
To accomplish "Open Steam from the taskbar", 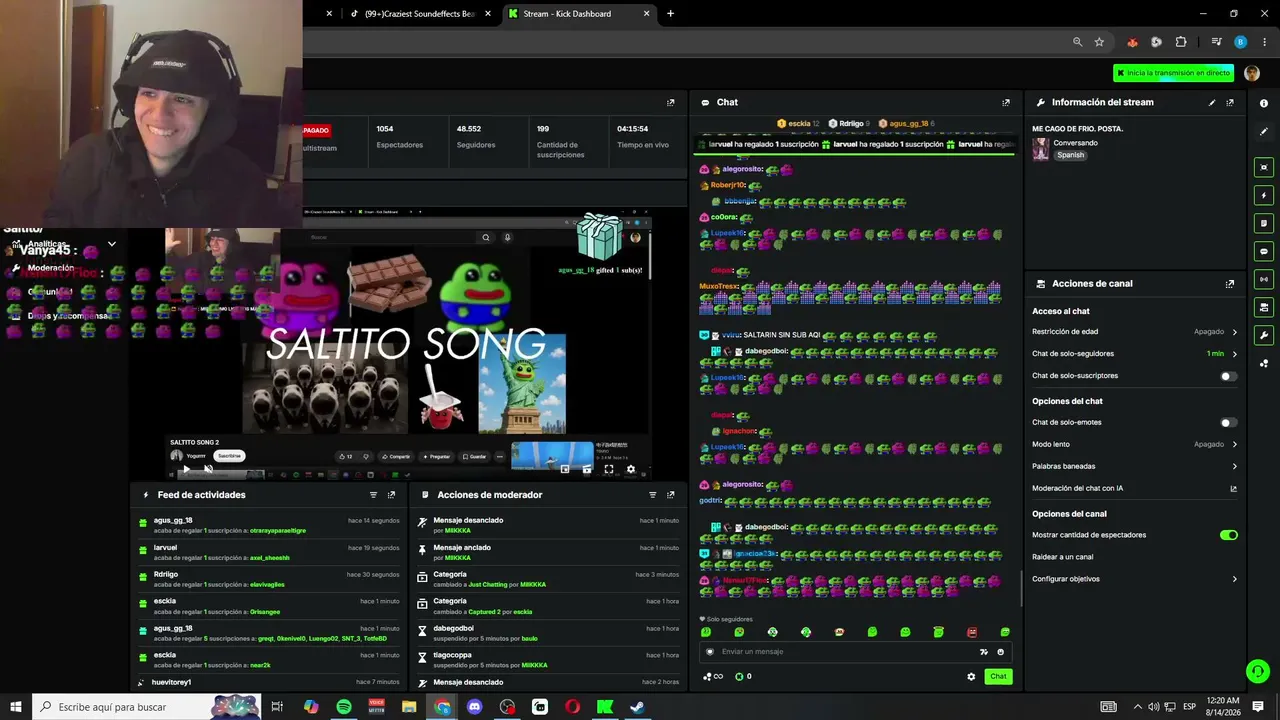I will (637, 707).
